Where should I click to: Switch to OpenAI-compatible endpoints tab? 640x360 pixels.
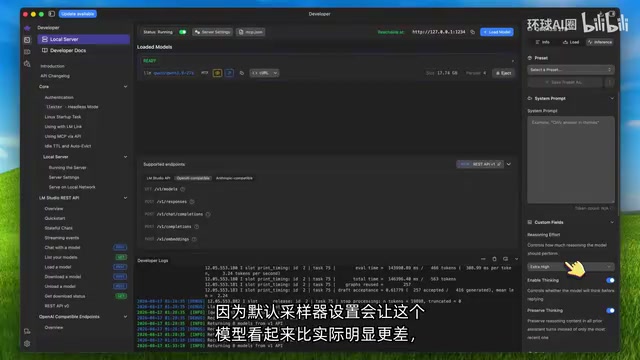click(x=193, y=178)
